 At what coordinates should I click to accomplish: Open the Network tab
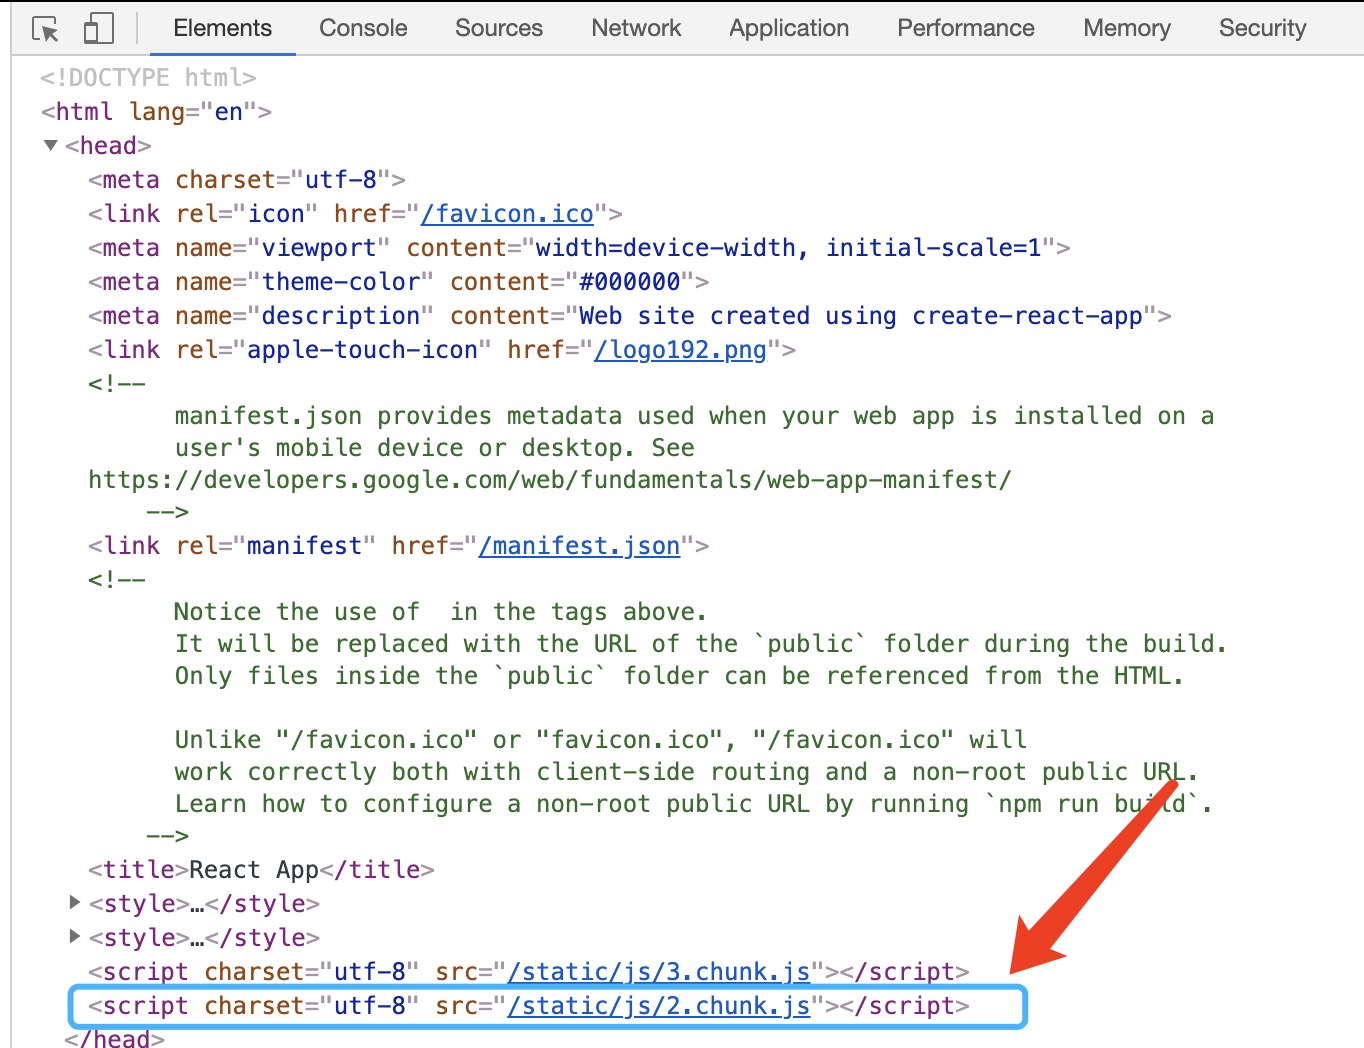coord(636,28)
